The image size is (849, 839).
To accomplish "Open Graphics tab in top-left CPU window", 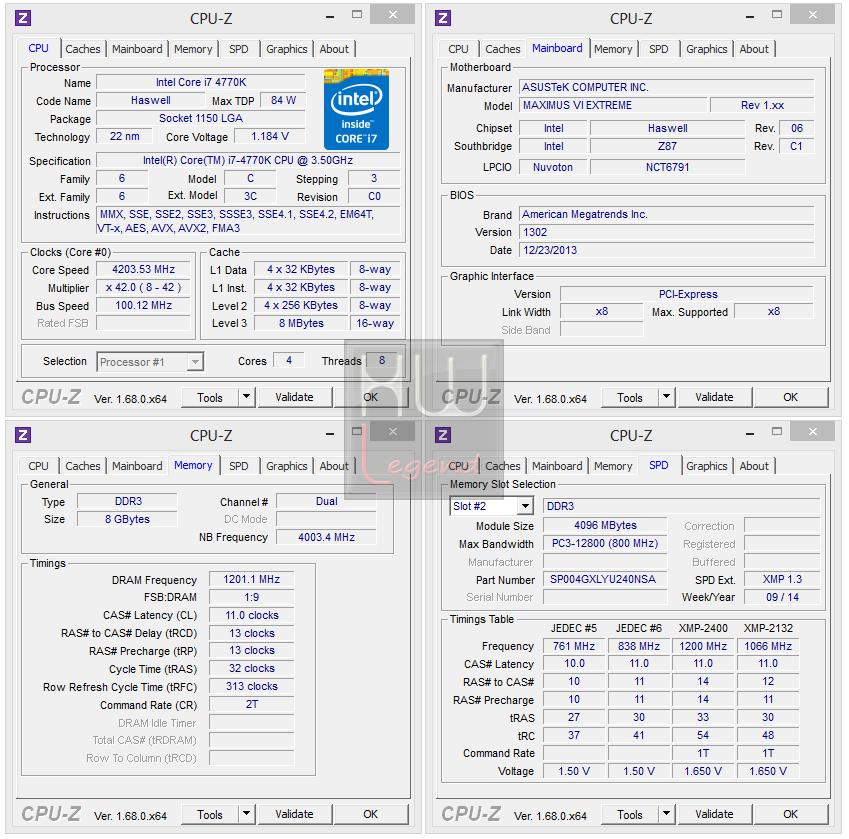I will tap(286, 49).
